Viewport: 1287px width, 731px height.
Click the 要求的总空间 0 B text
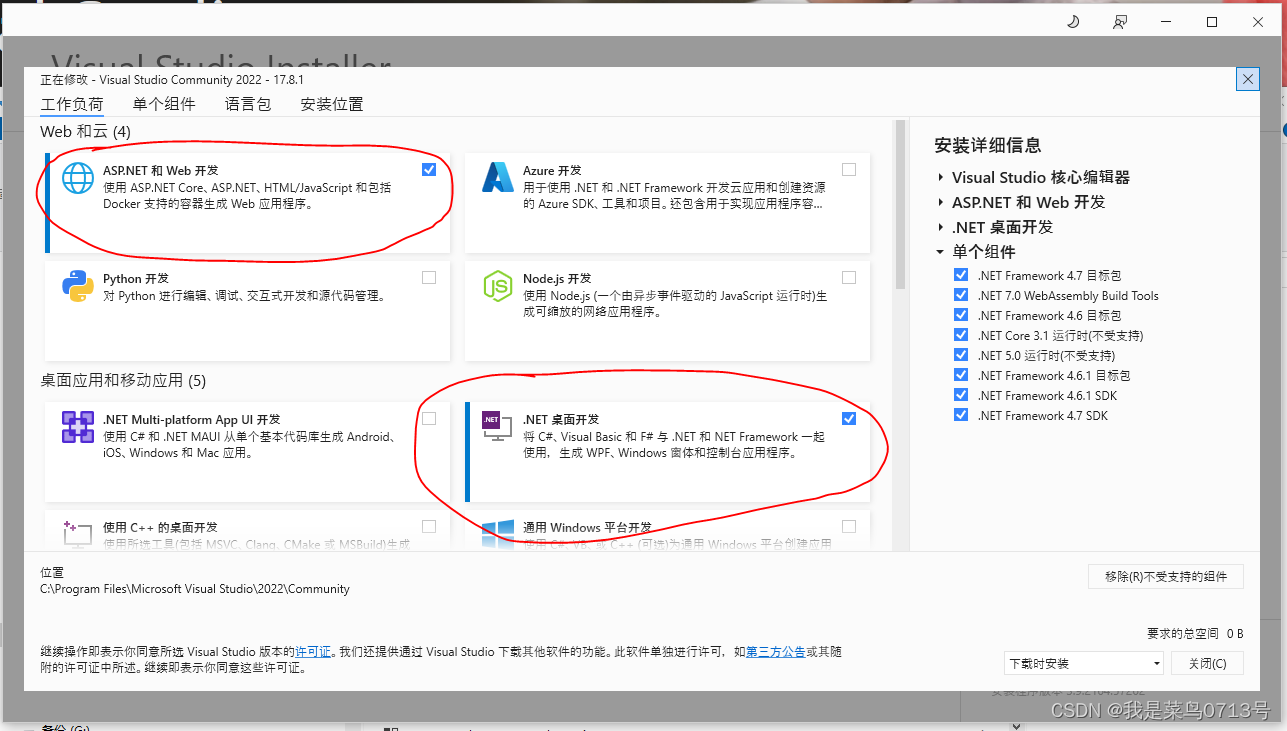[1195, 633]
